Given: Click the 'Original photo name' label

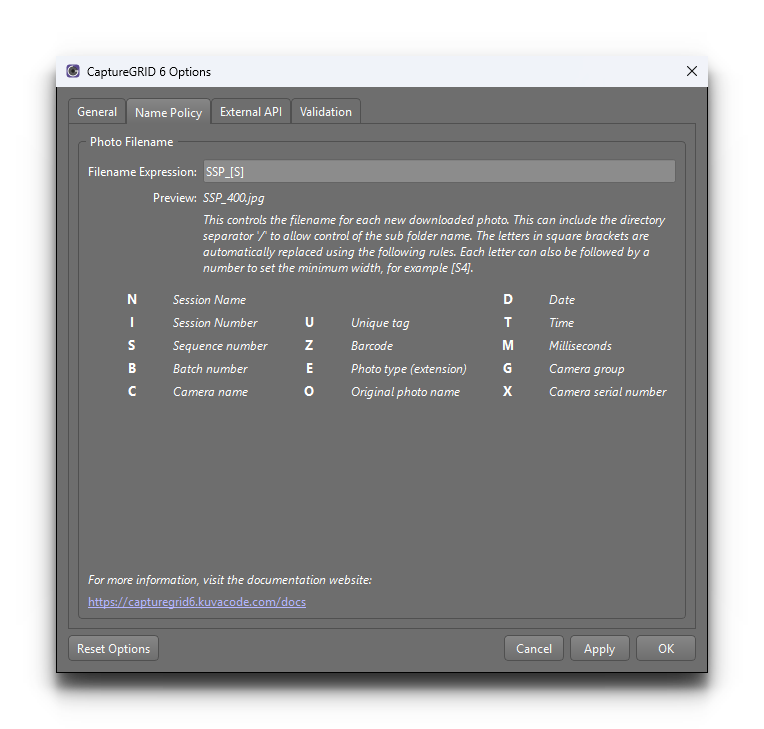Looking at the screenshot, I should click(x=405, y=392).
